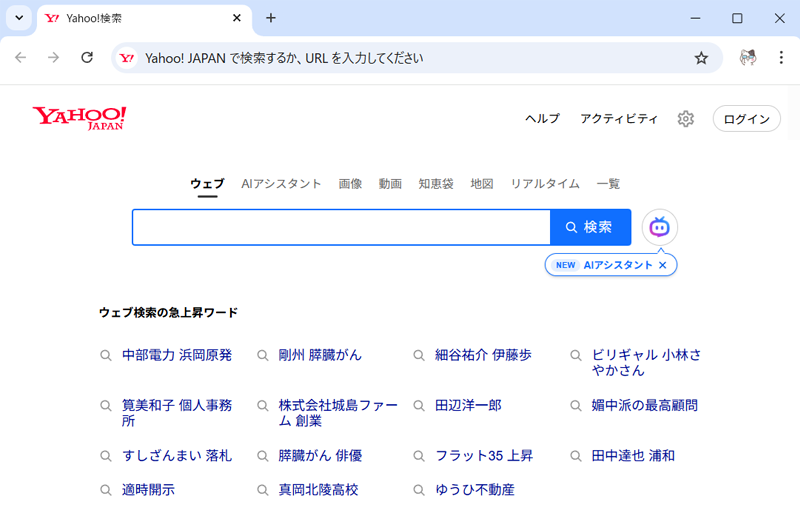
Task: Open trending word 媚中派の最高顧問
Action: [644, 406]
